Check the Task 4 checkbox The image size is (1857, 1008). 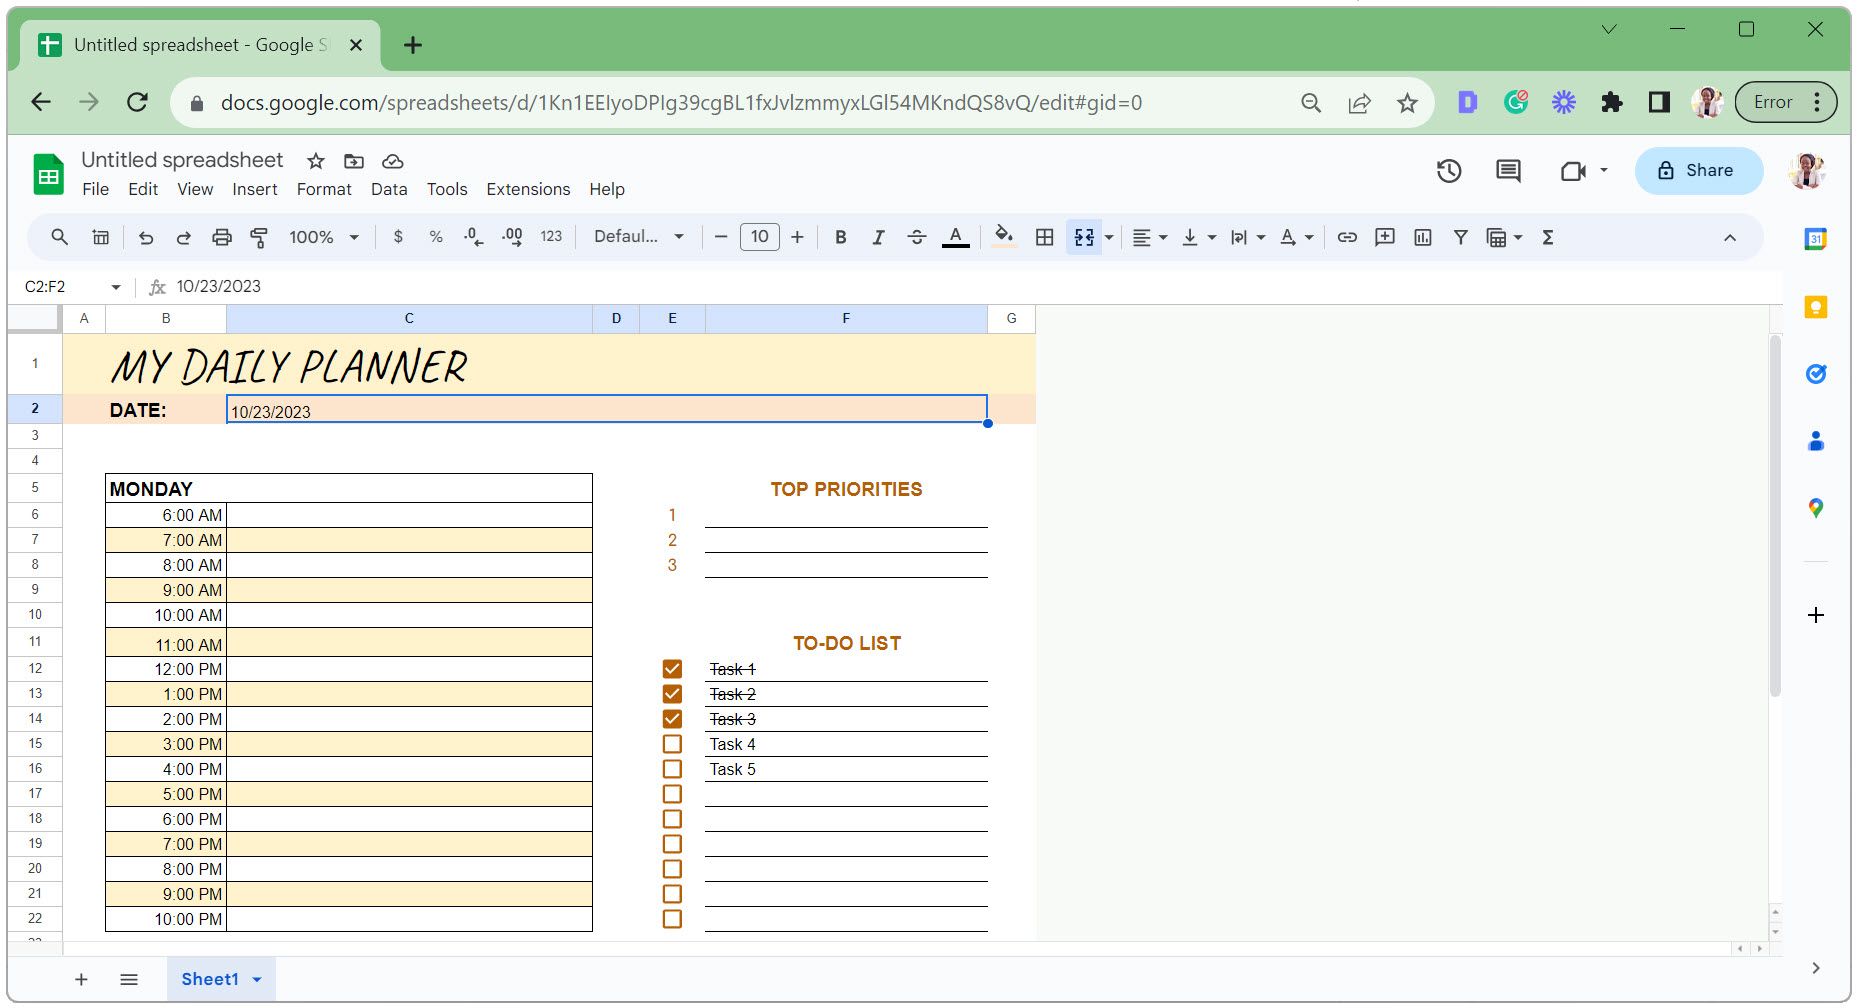pyautogui.click(x=672, y=743)
